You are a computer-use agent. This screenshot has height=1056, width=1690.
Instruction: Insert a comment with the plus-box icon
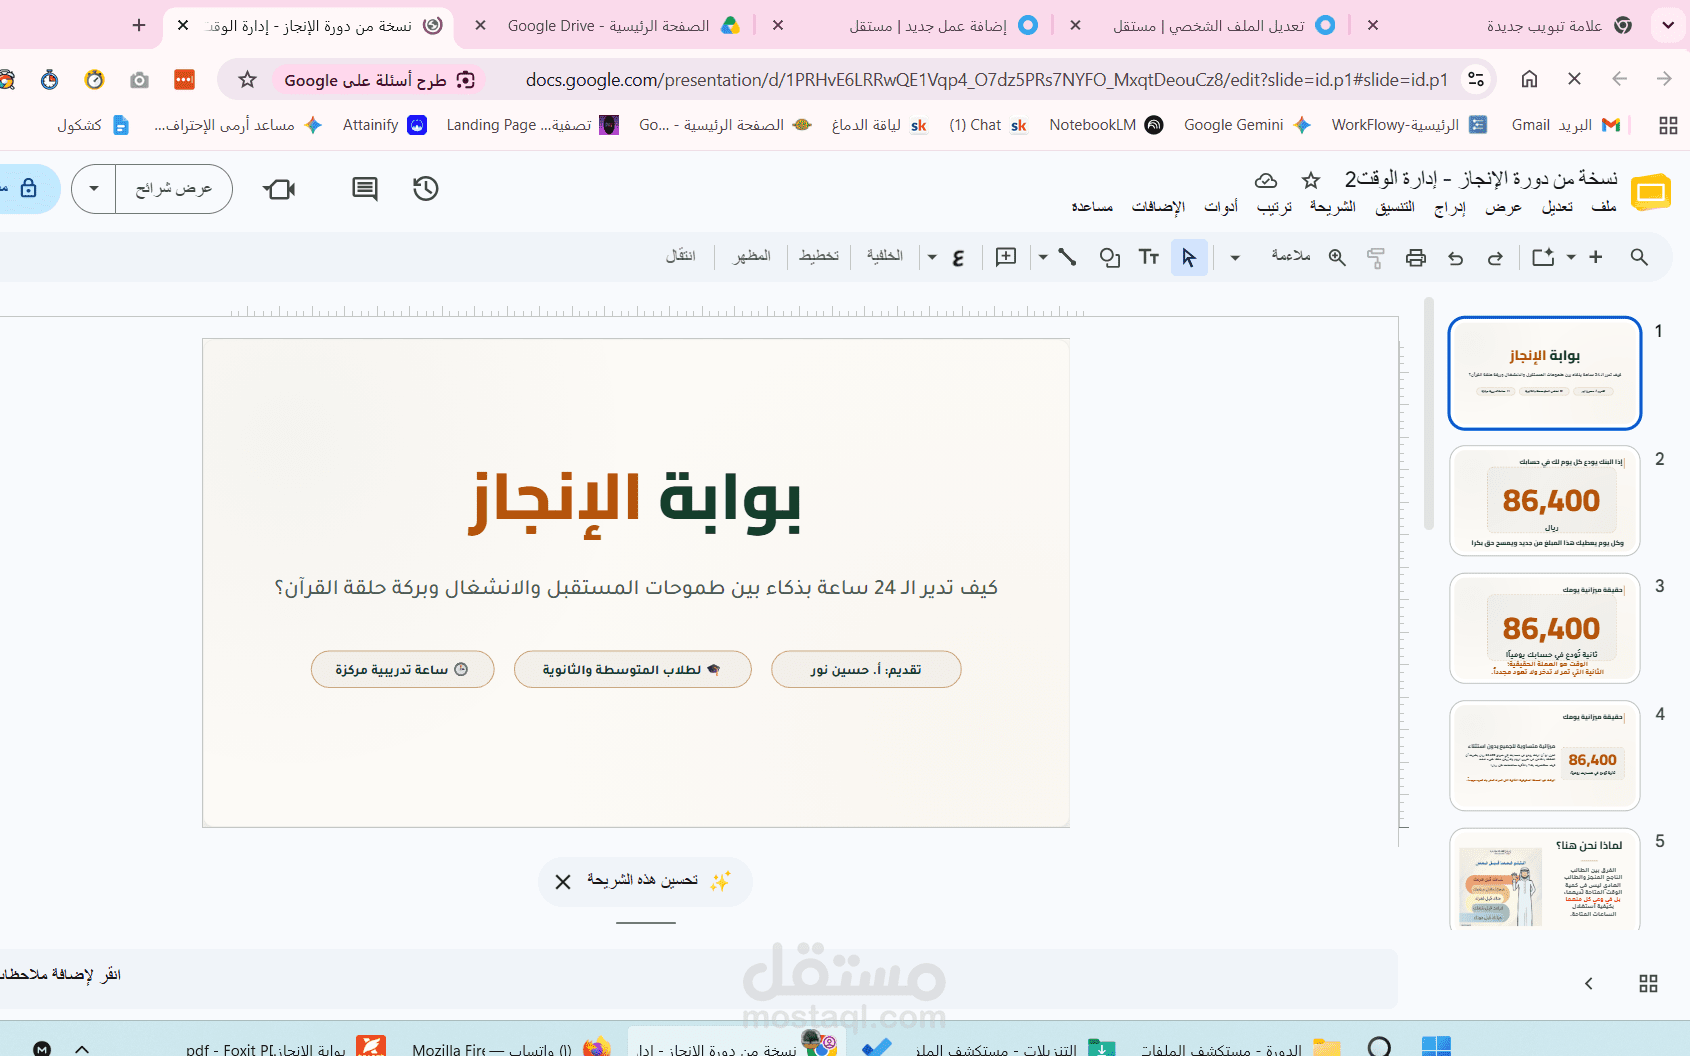1006,257
